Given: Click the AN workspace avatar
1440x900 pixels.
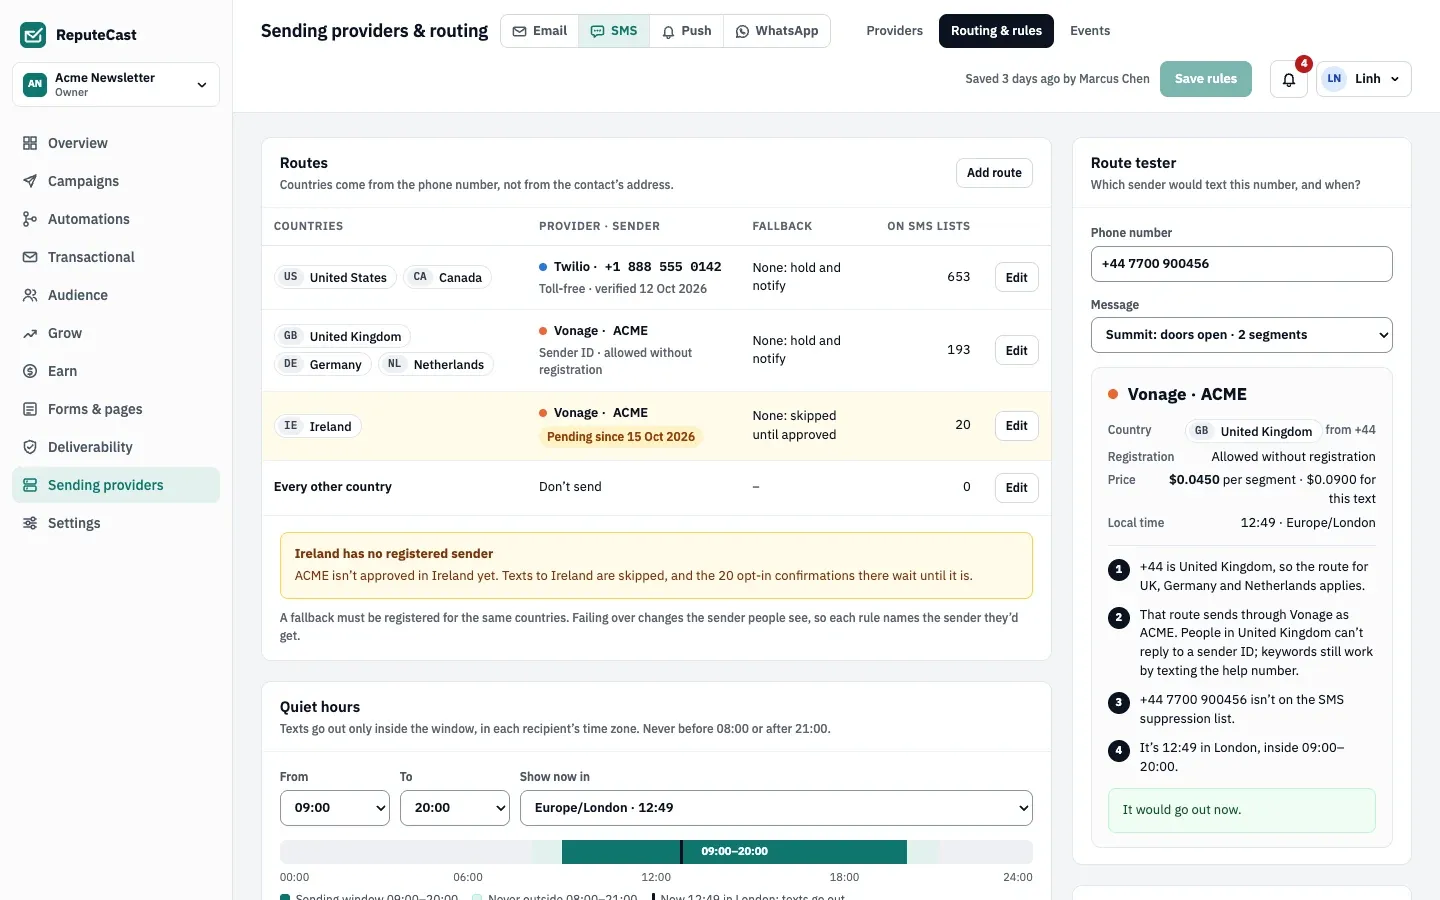Looking at the screenshot, I should point(35,84).
